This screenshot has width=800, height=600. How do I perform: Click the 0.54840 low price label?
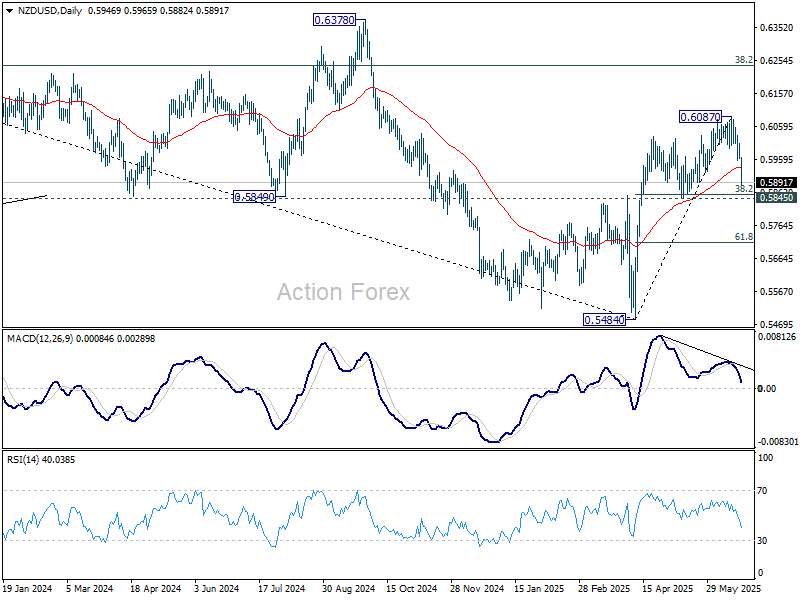point(603,319)
